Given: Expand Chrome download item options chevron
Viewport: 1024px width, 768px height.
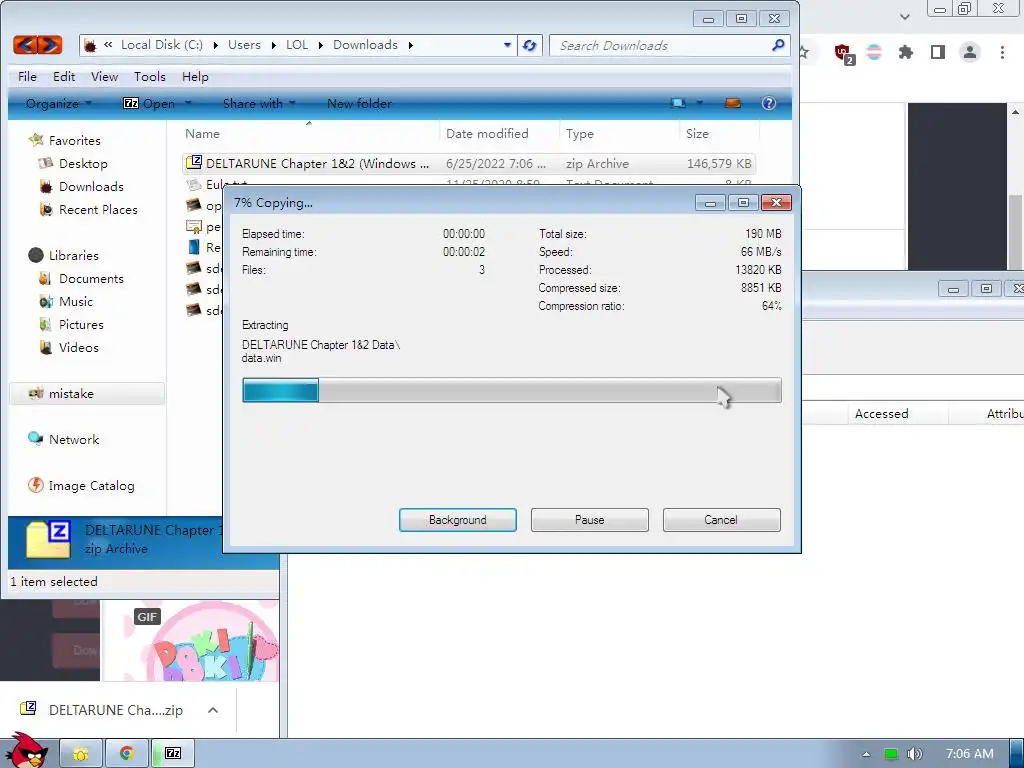Looking at the screenshot, I should [213, 710].
